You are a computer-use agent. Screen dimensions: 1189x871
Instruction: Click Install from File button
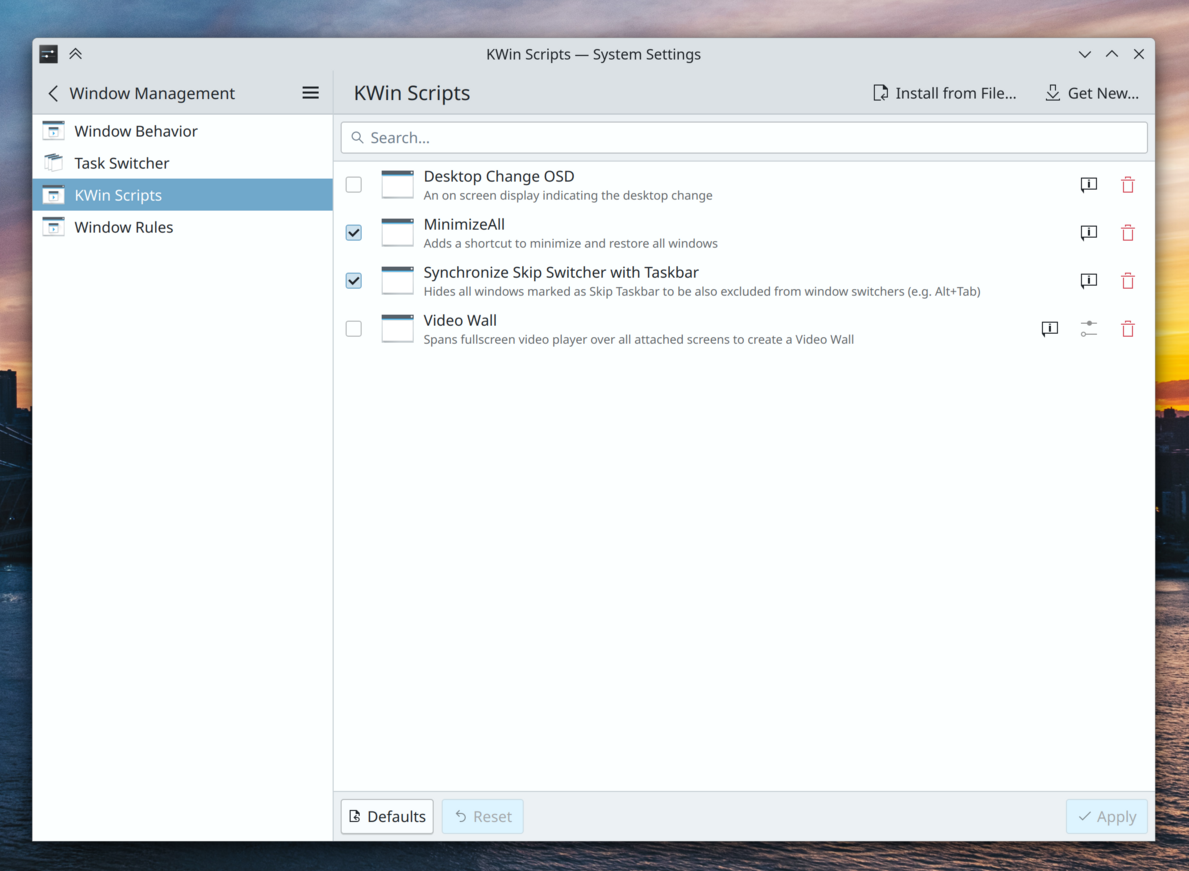tap(944, 93)
